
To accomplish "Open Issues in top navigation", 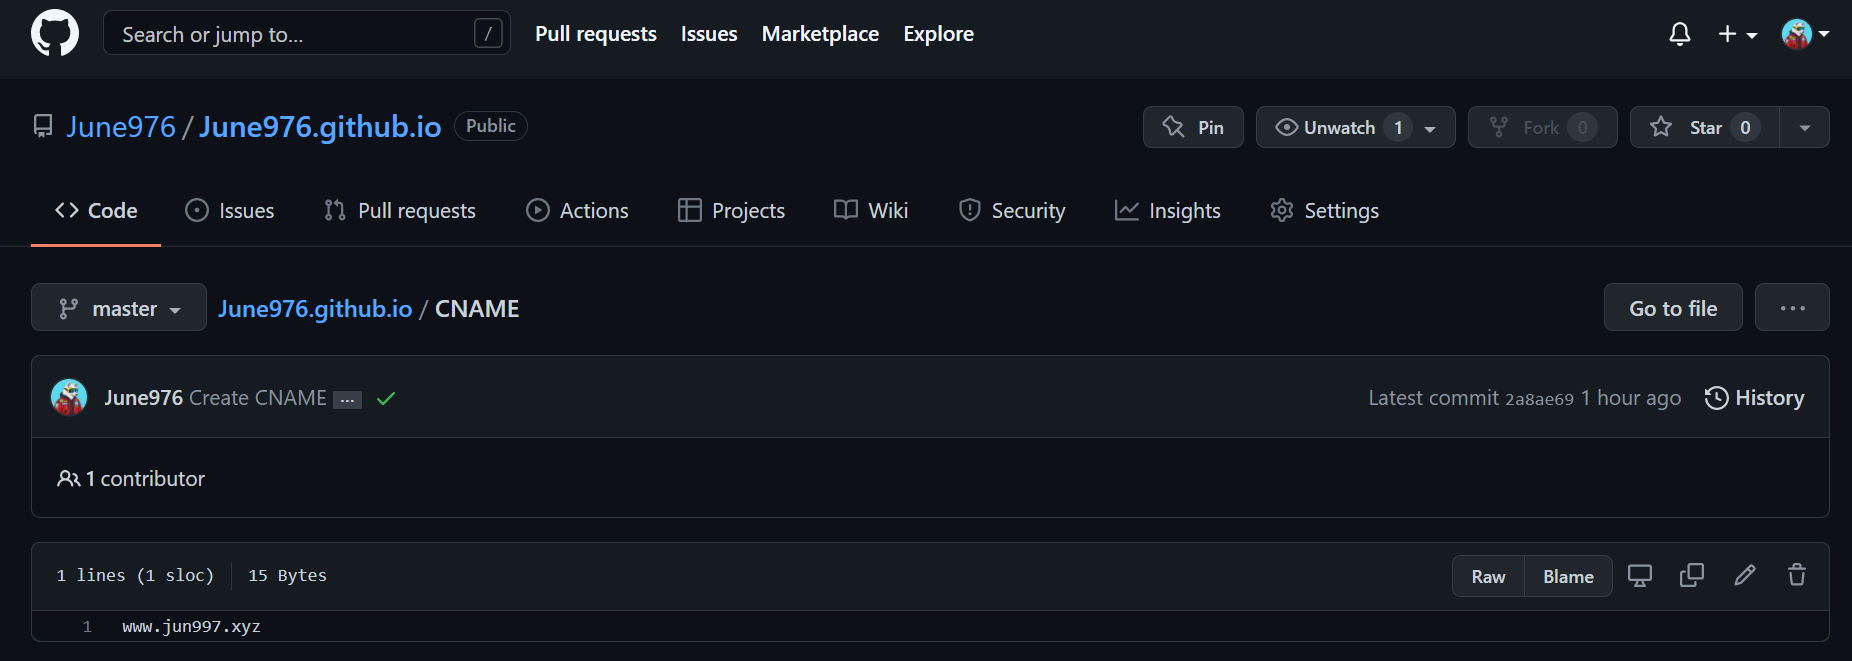I will [709, 34].
